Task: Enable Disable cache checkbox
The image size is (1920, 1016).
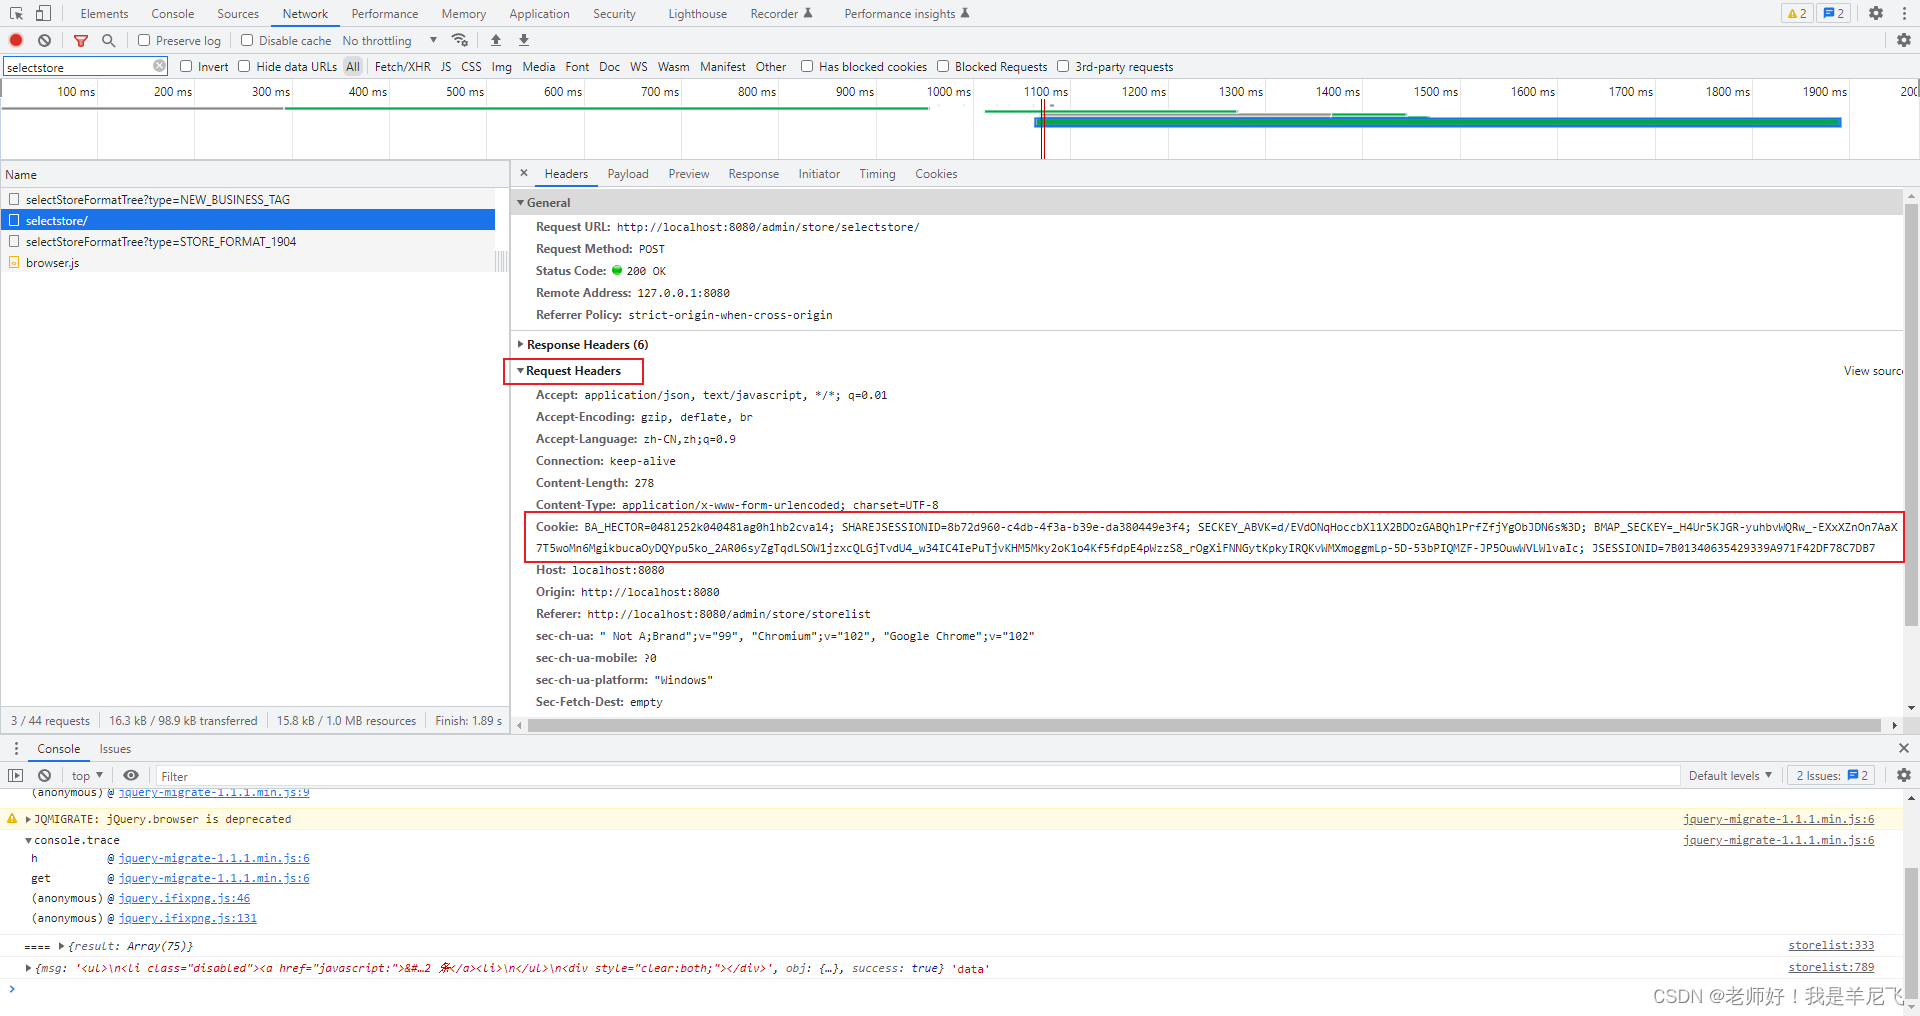Action: tap(247, 41)
